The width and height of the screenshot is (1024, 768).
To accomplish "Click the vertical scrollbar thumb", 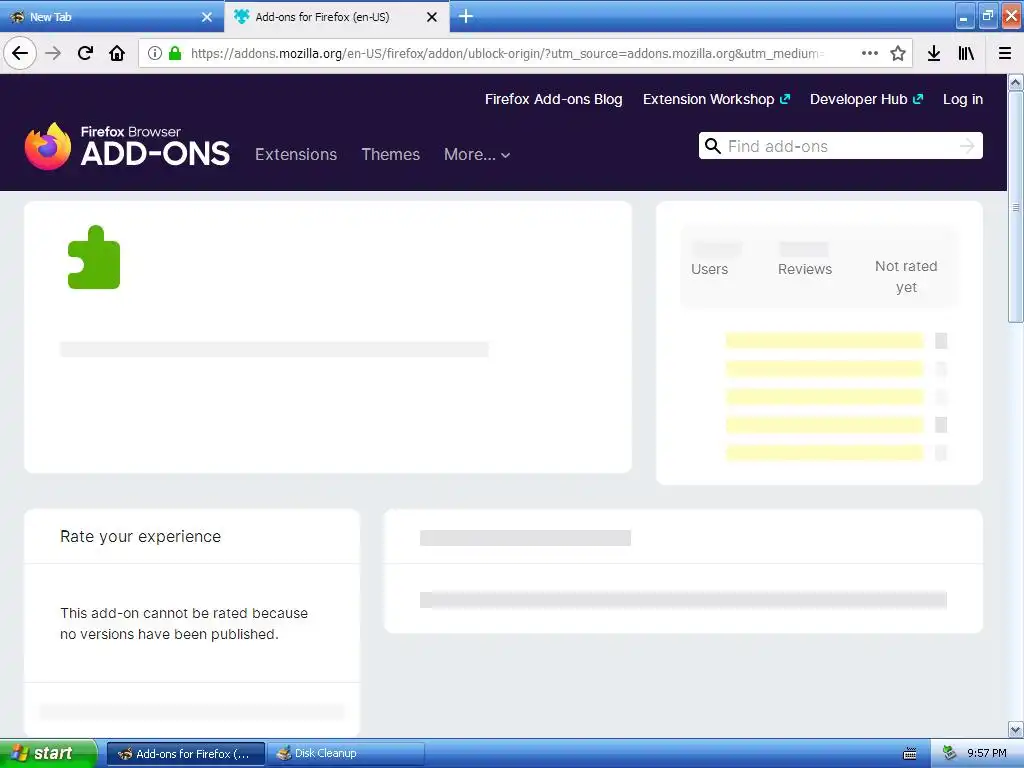I will point(1016,207).
